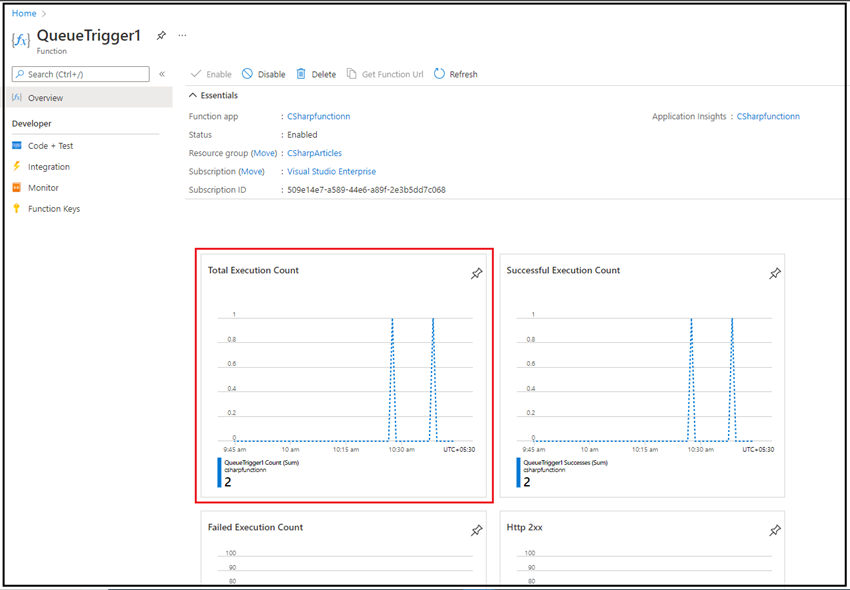Pin the Successful Execution Count chart

(x=775, y=273)
